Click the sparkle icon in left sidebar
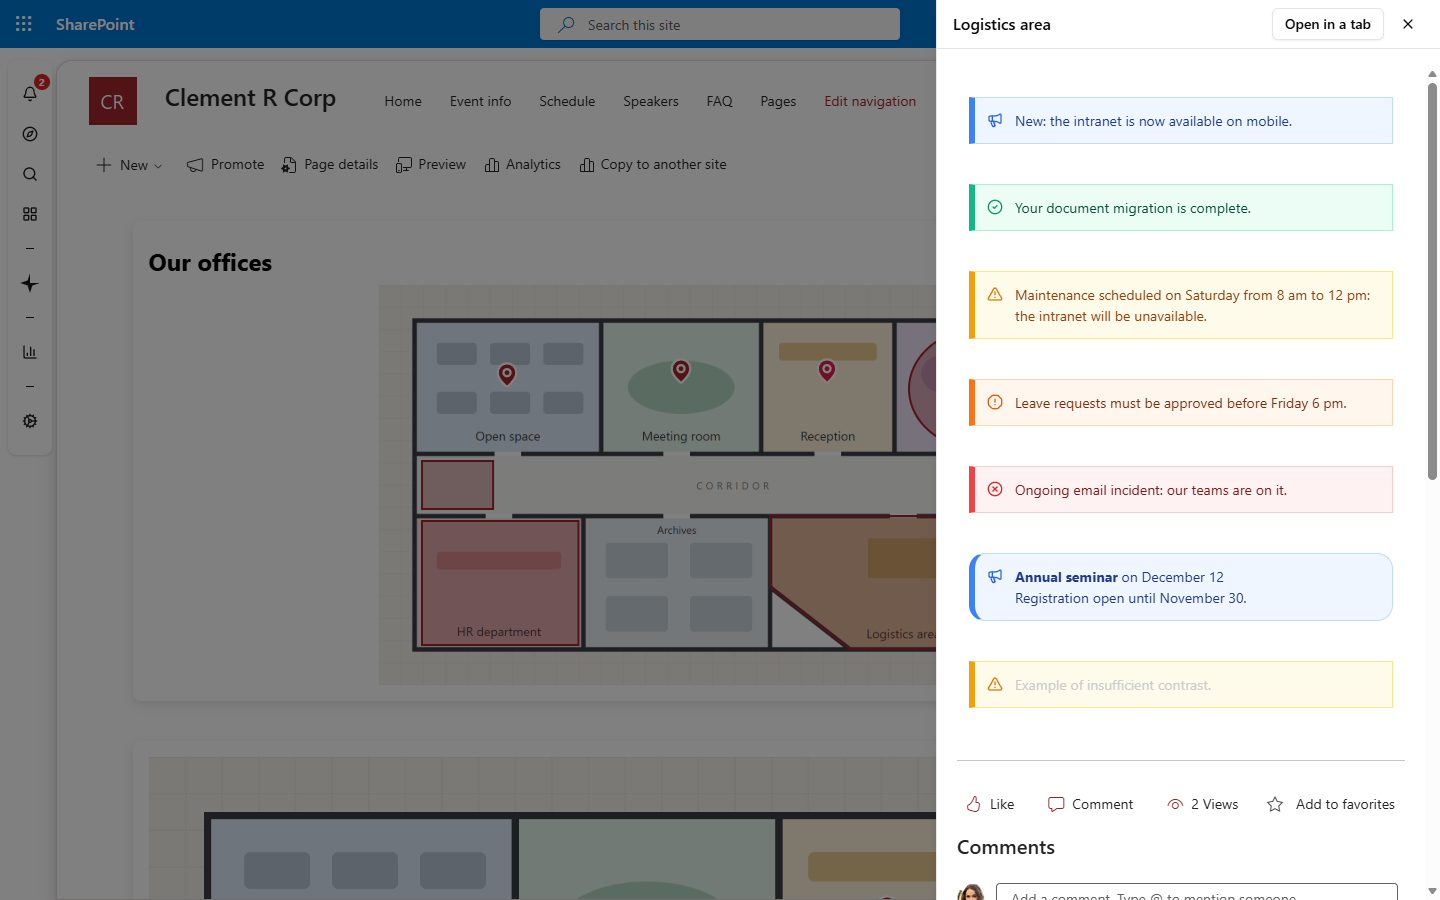Screen dimensions: 1440x900 click(30, 284)
